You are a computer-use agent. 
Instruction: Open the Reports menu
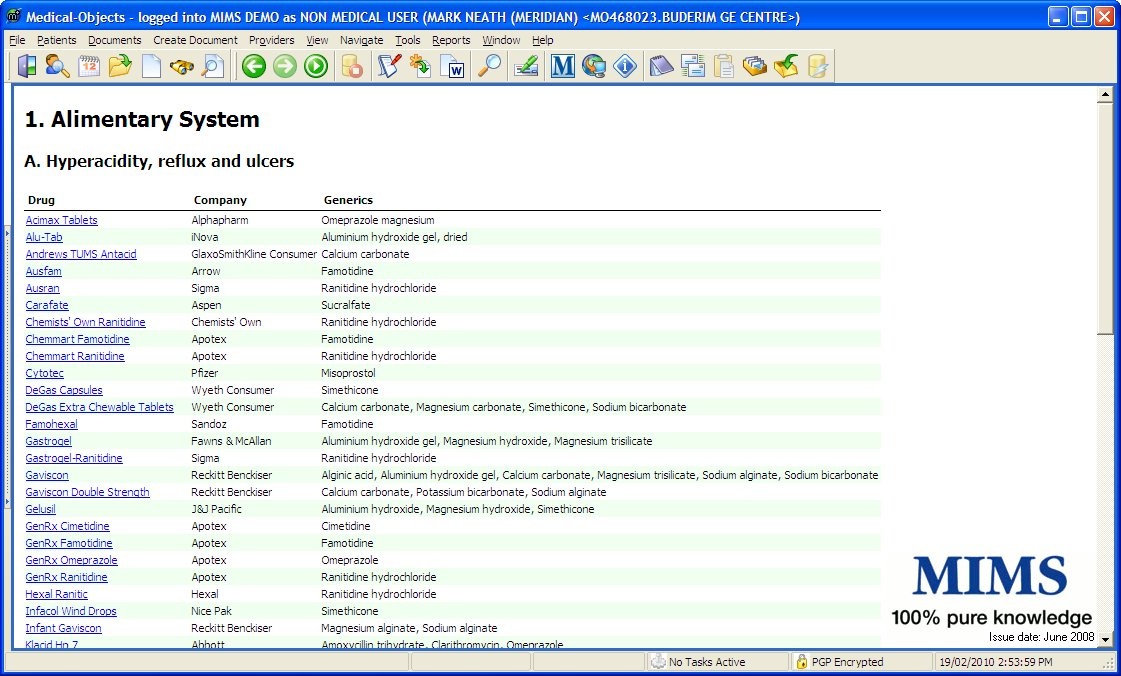[451, 40]
